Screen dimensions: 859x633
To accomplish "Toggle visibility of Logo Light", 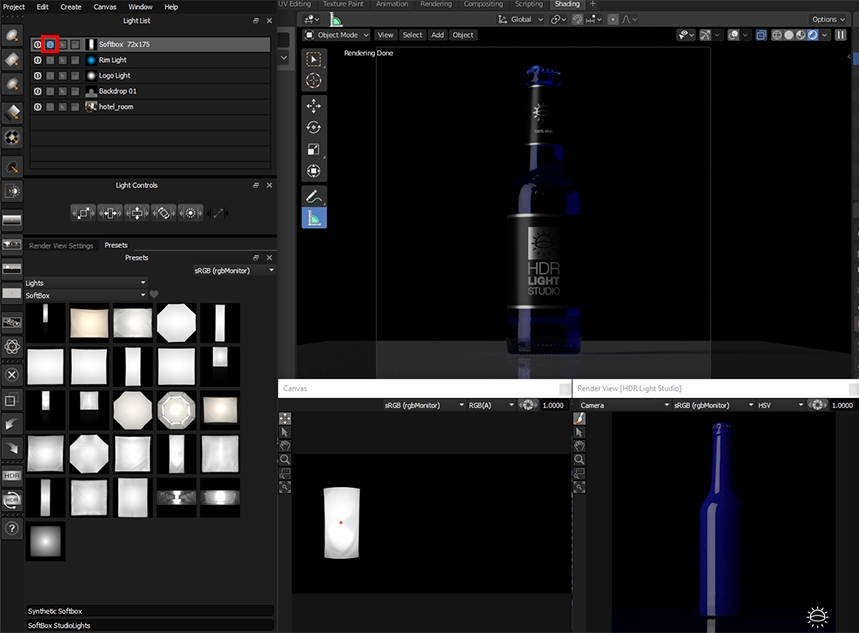I will (37, 76).
